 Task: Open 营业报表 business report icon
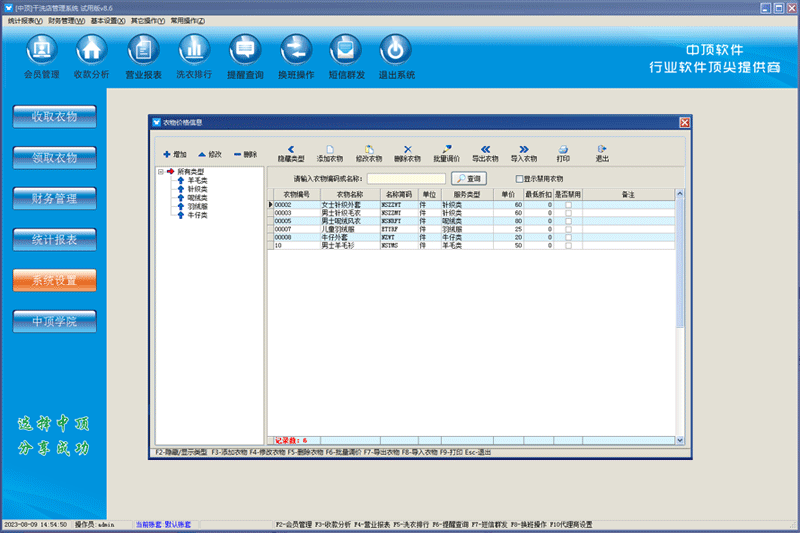click(143, 50)
